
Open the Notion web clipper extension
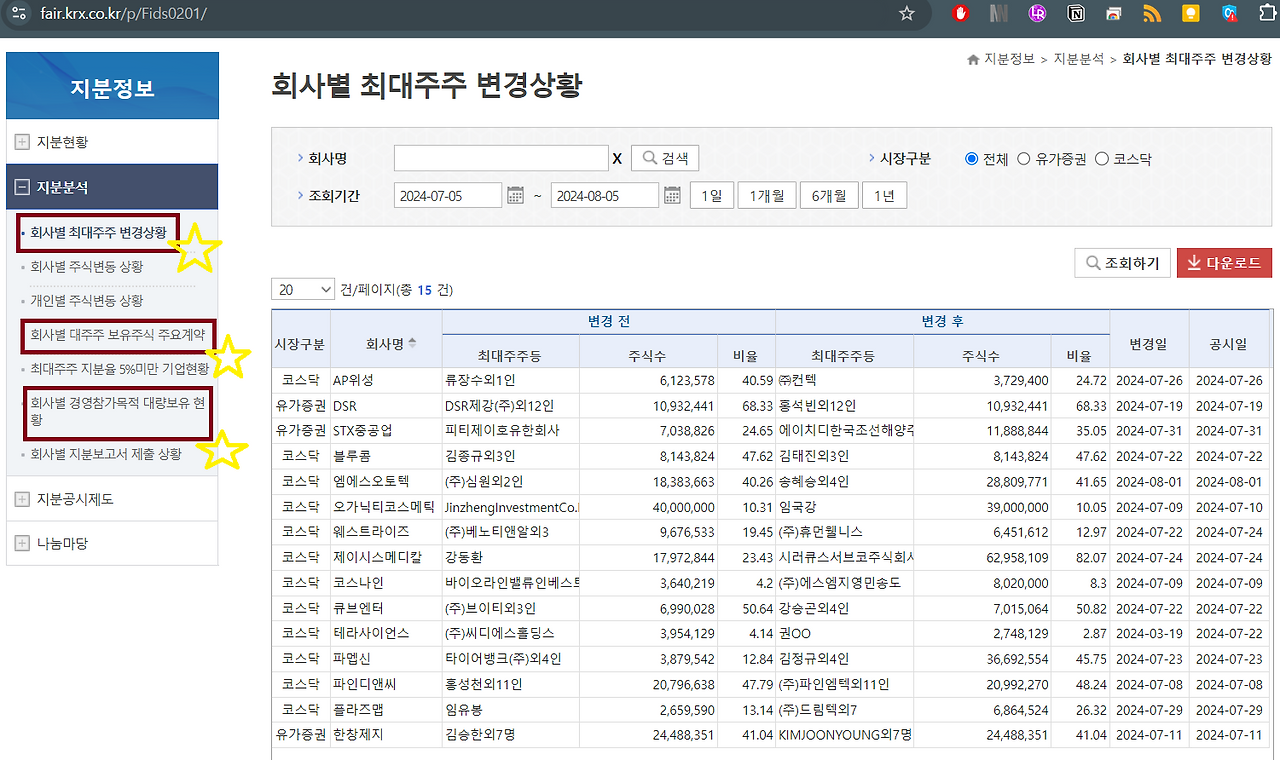(1076, 14)
